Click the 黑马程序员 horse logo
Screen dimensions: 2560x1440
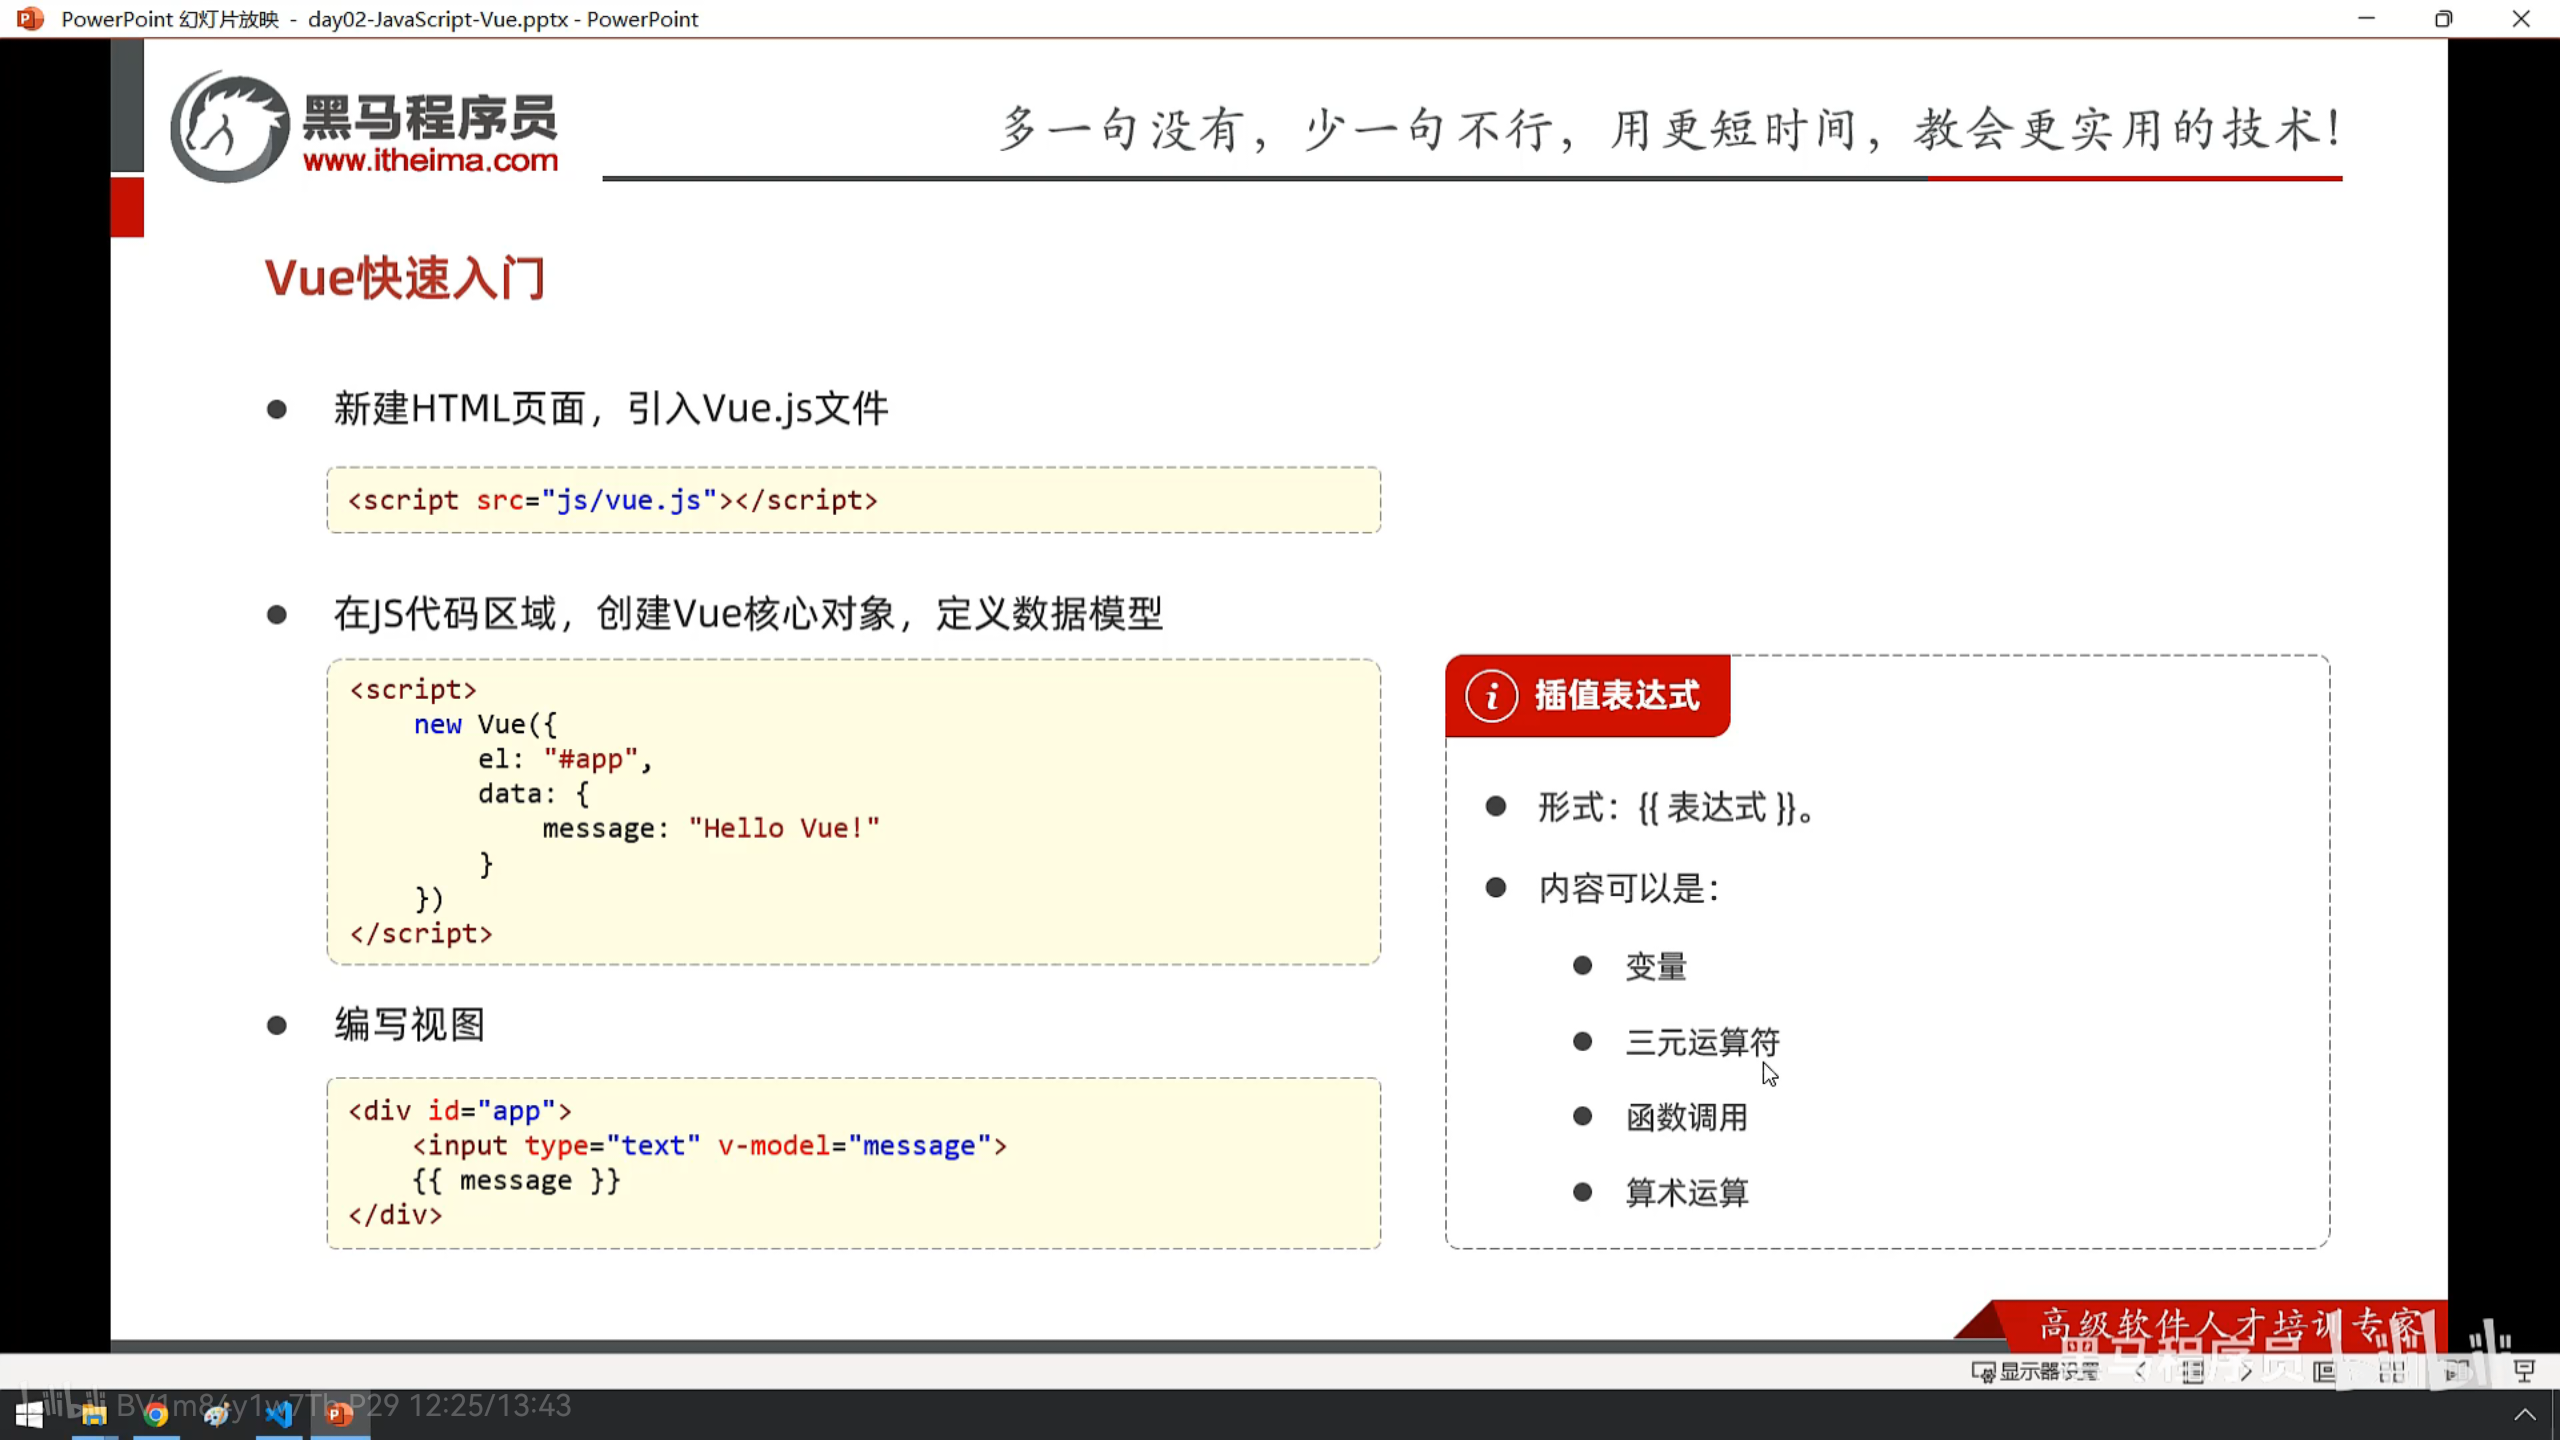[229, 126]
